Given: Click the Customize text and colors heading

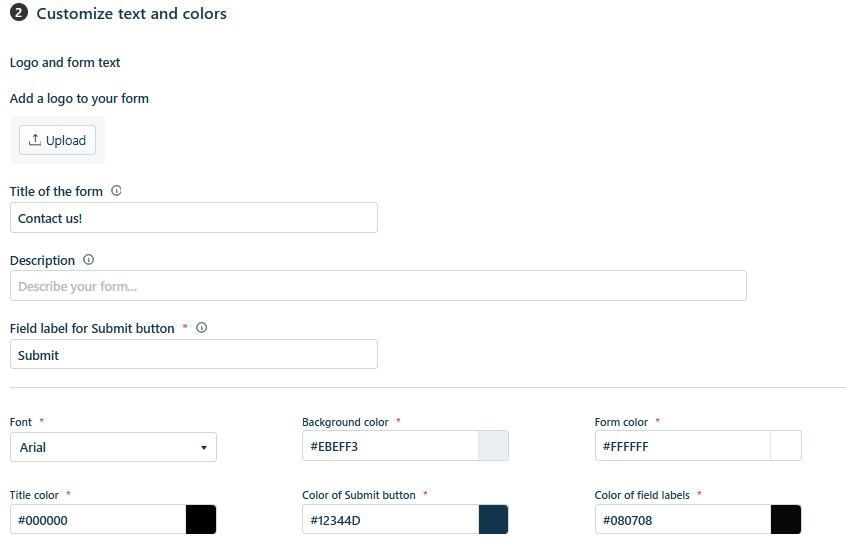Looking at the screenshot, I should (x=131, y=14).
